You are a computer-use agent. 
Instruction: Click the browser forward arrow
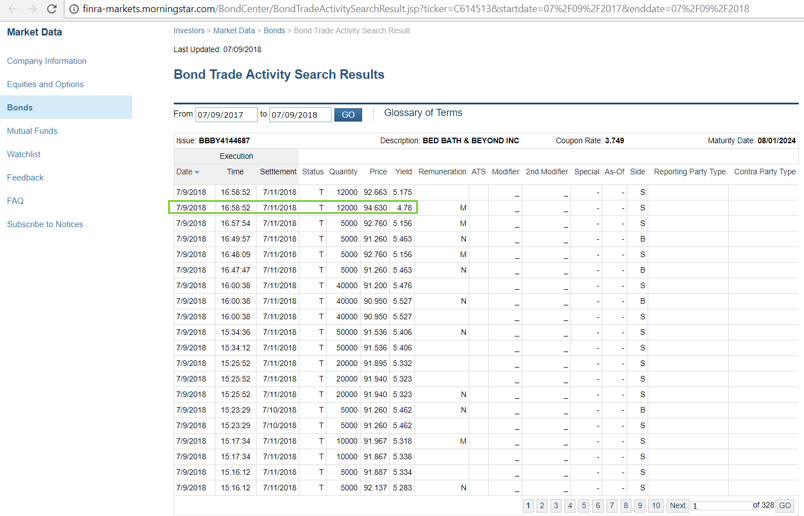[x=32, y=9]
